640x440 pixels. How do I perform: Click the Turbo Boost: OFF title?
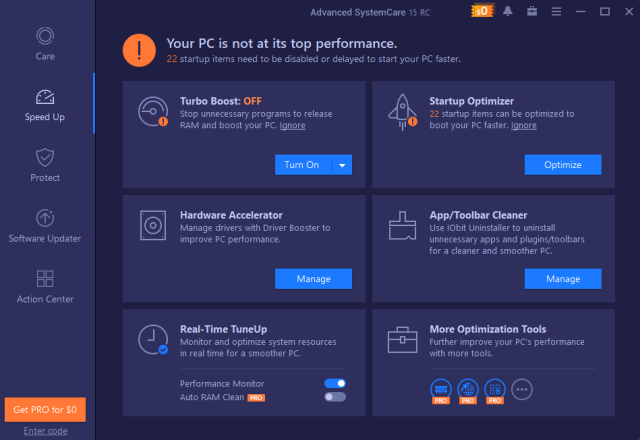(221, 101)
